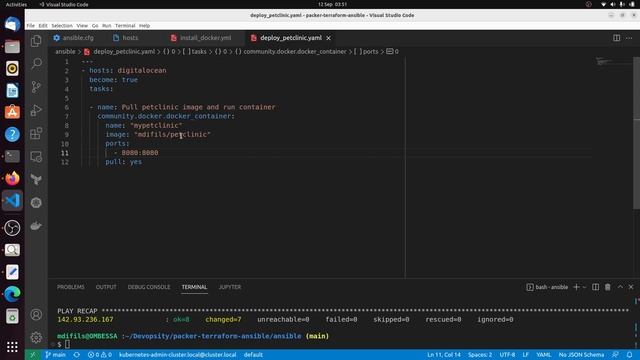Close the deploy_petclinic.yaml tab
640x360 pixels.
[328, 38]
